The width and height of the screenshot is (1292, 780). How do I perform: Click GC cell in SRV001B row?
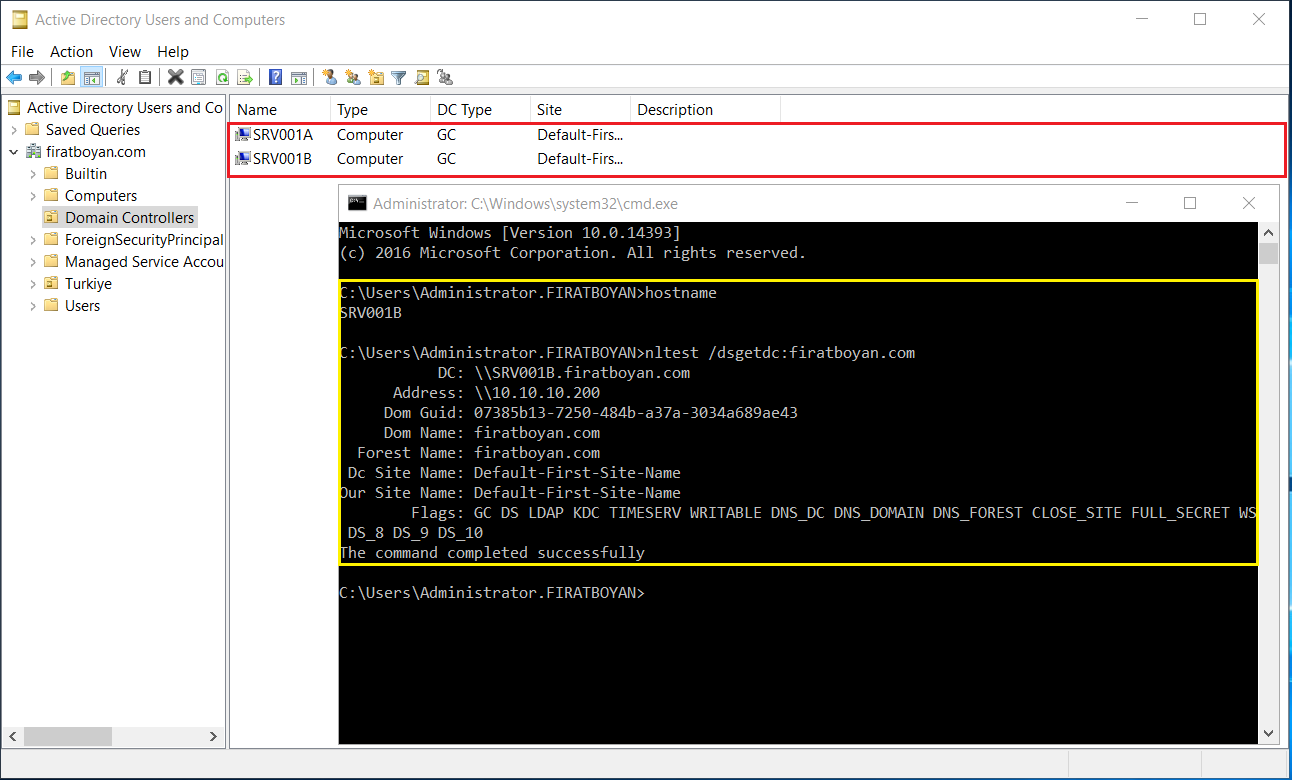tap(446, 159)
